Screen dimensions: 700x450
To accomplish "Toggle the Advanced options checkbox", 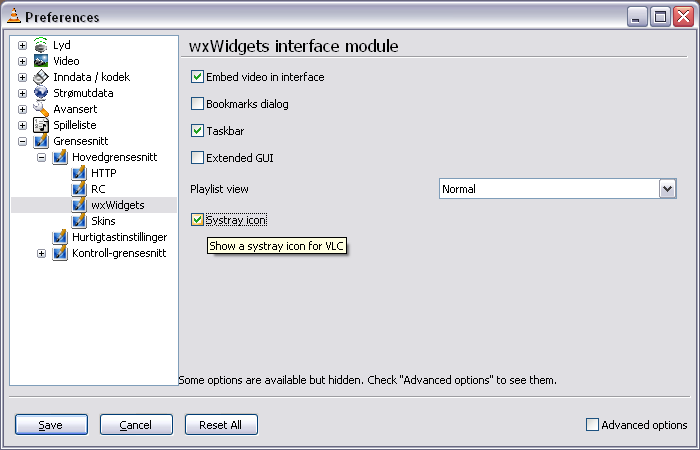I will point(592,425).
